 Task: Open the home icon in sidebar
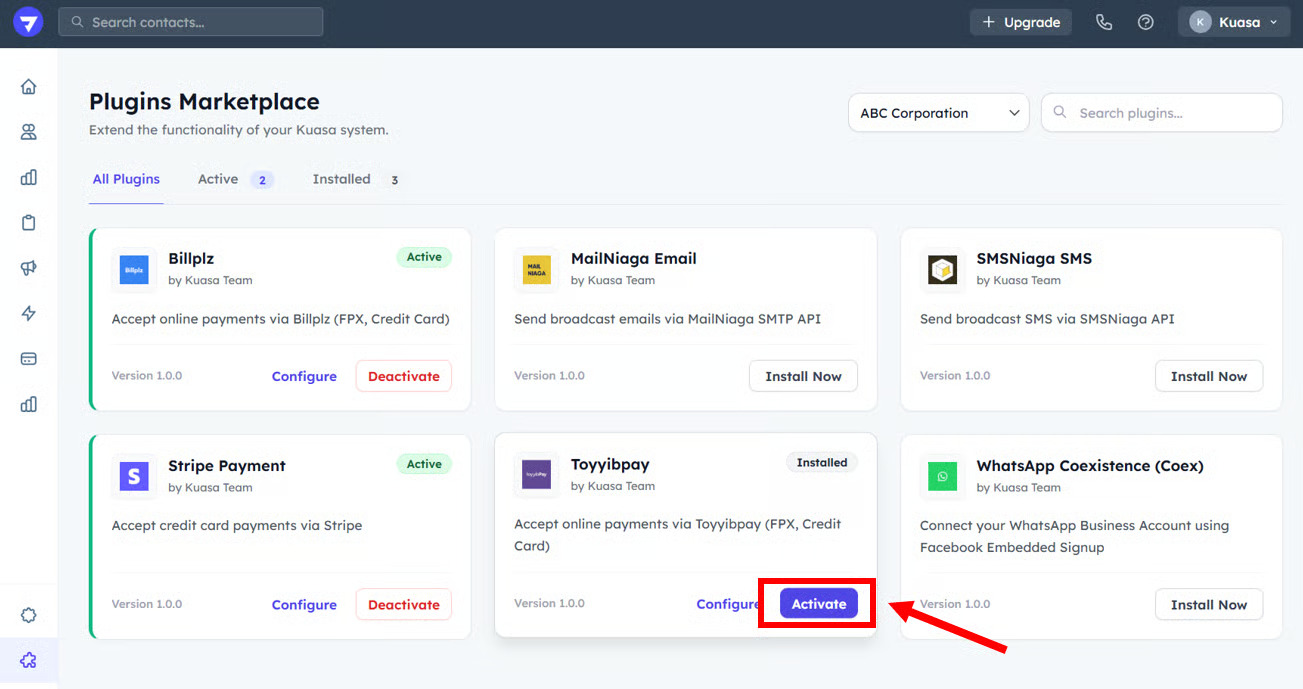(28, 86)
